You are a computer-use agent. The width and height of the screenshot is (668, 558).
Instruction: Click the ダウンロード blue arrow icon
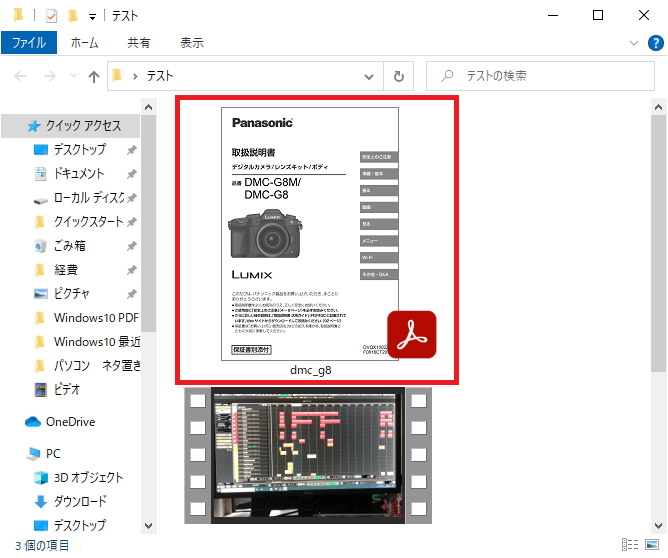[x=40, y=502]
